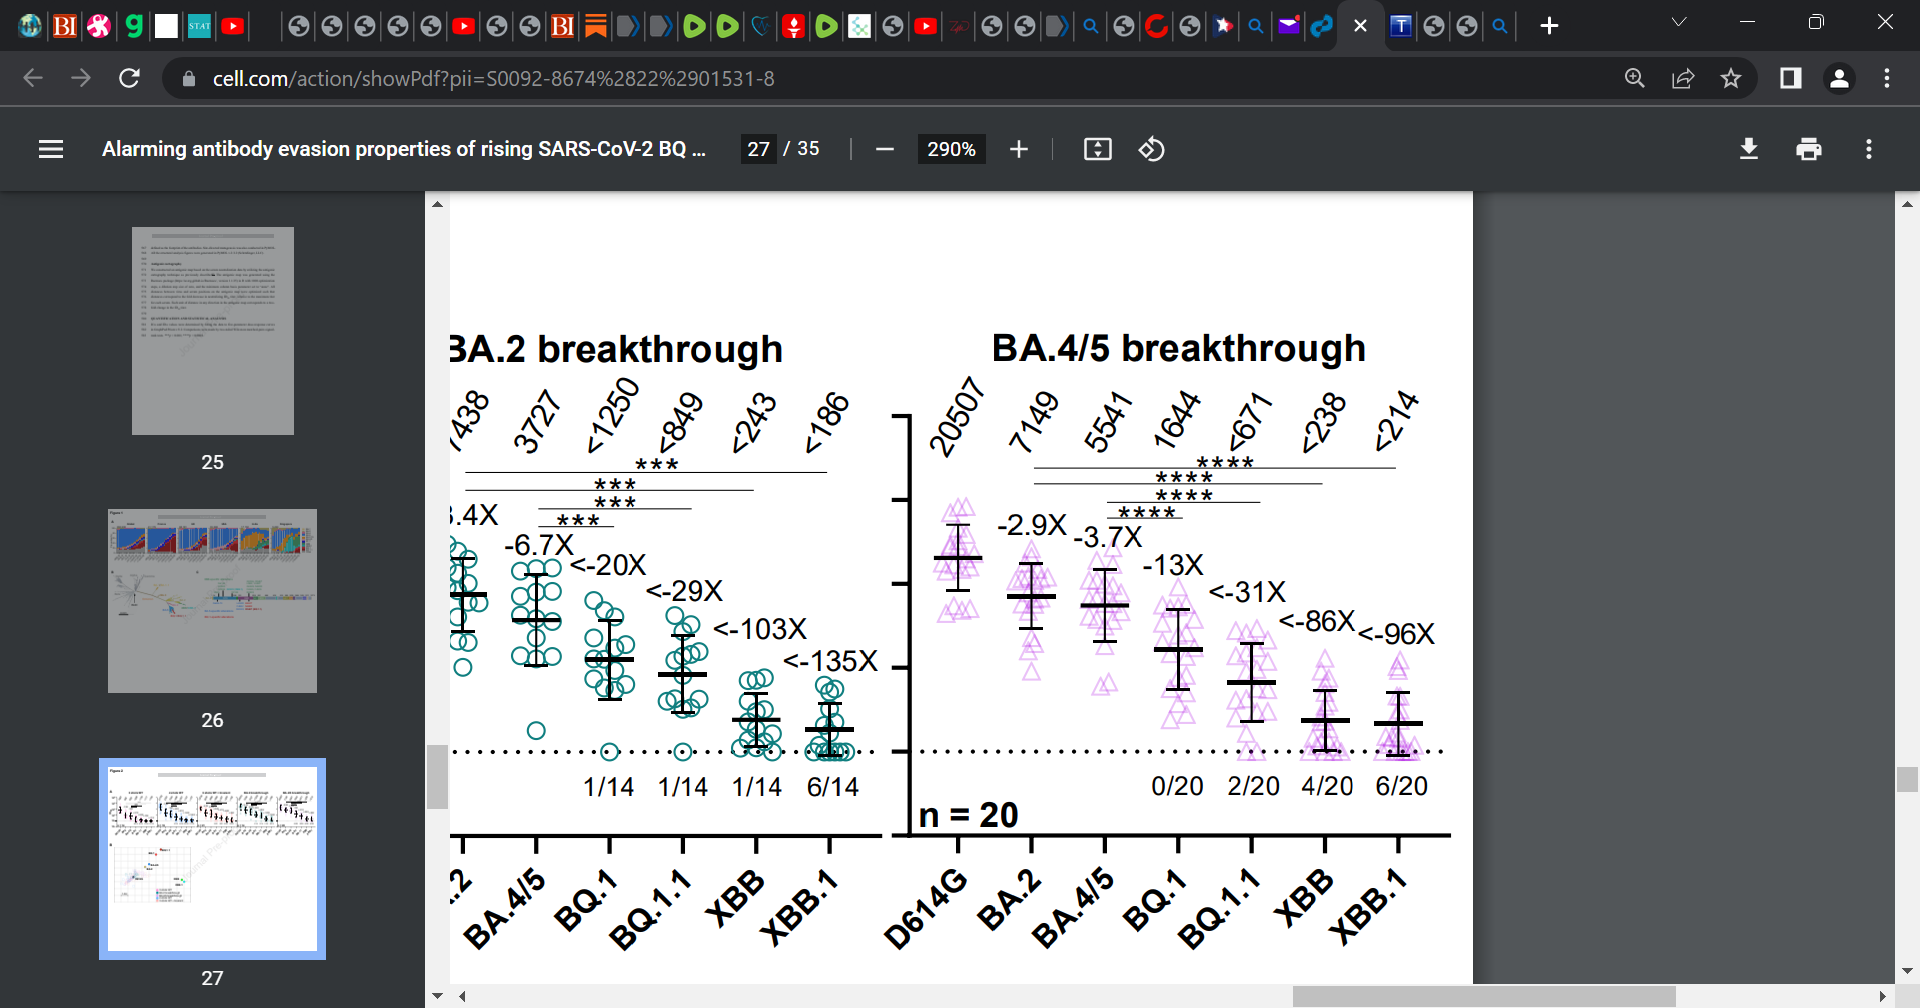Select page 27 thumbnail
The height and width of the screenshot is (1008, 1920).
212,859
